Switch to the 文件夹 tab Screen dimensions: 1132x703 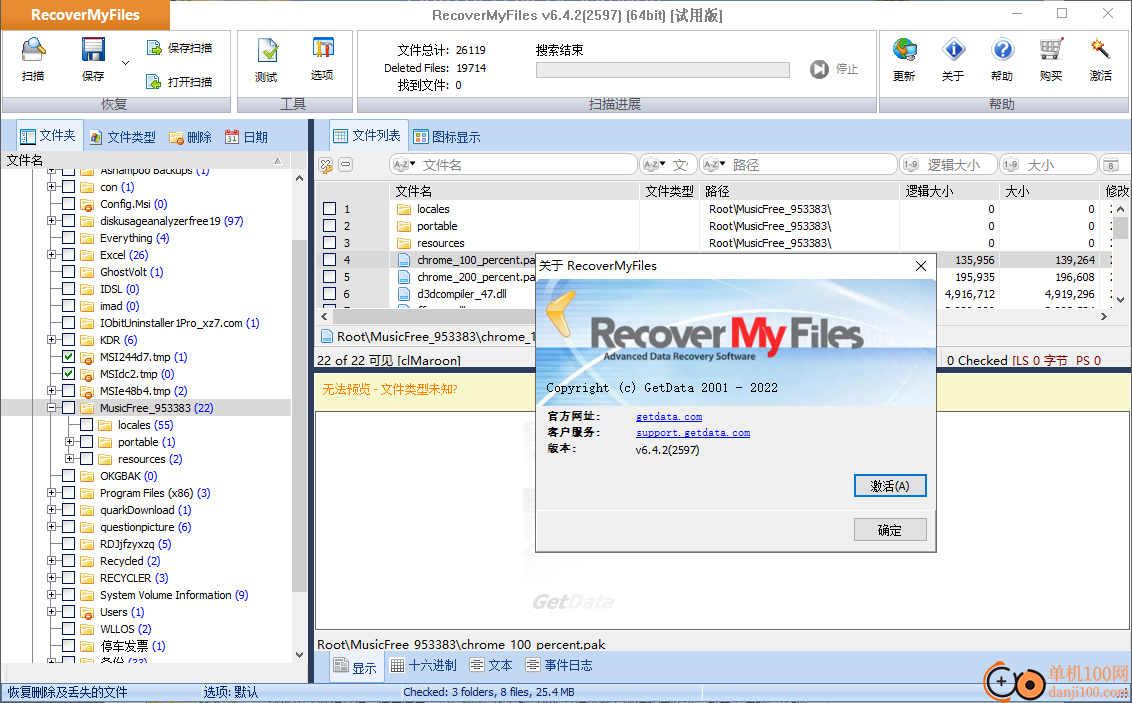pyautogui.click(x=48, y=136)
